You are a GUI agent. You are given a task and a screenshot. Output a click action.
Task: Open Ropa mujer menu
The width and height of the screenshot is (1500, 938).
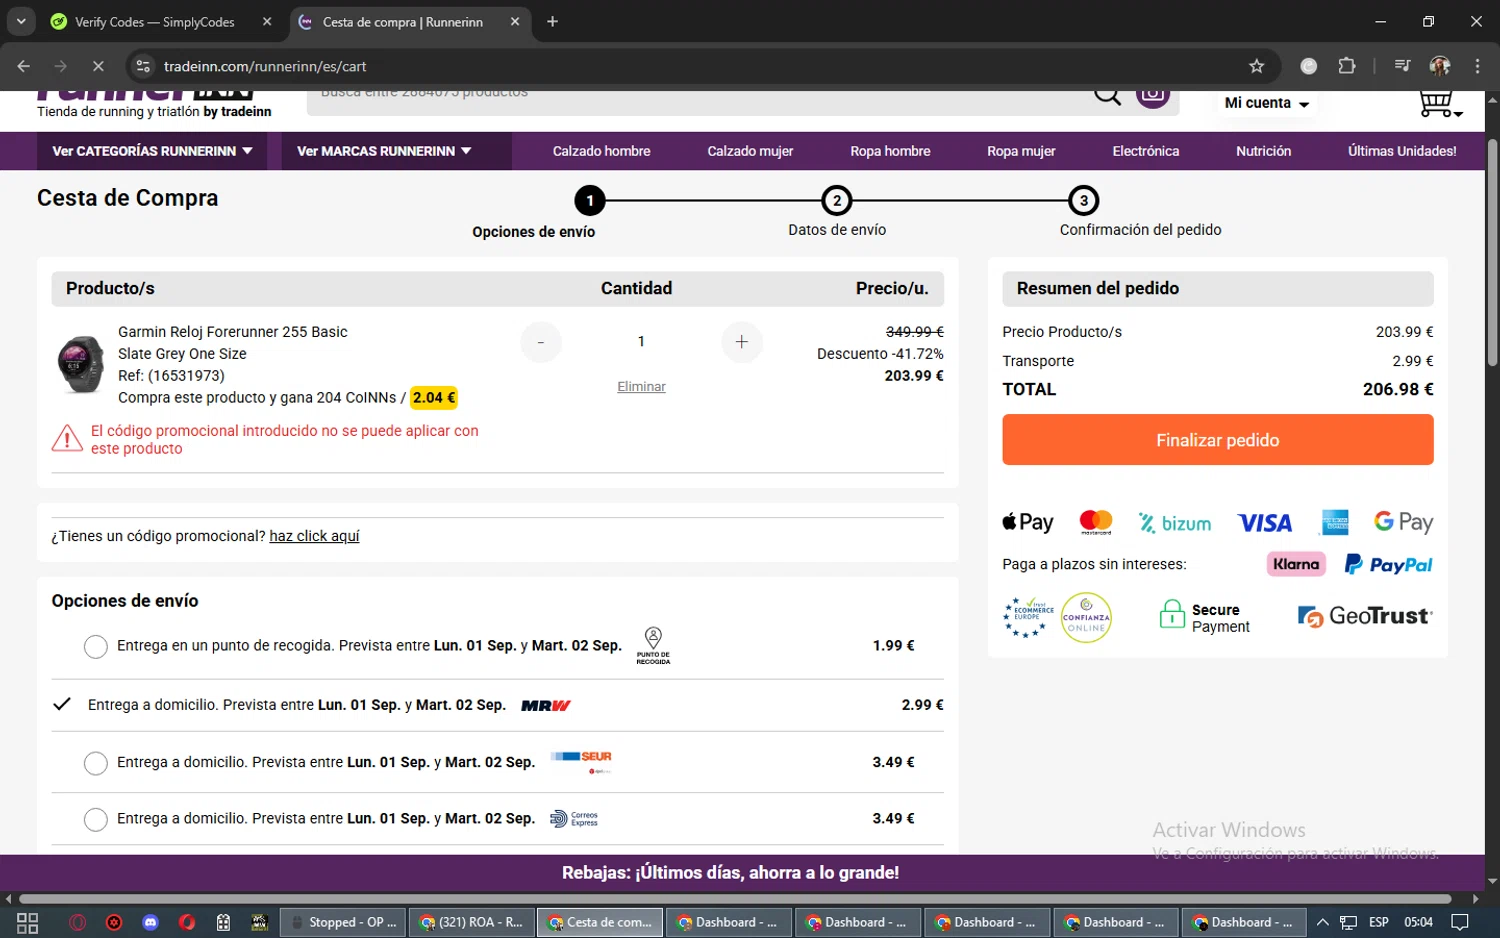coord(1021,151)
